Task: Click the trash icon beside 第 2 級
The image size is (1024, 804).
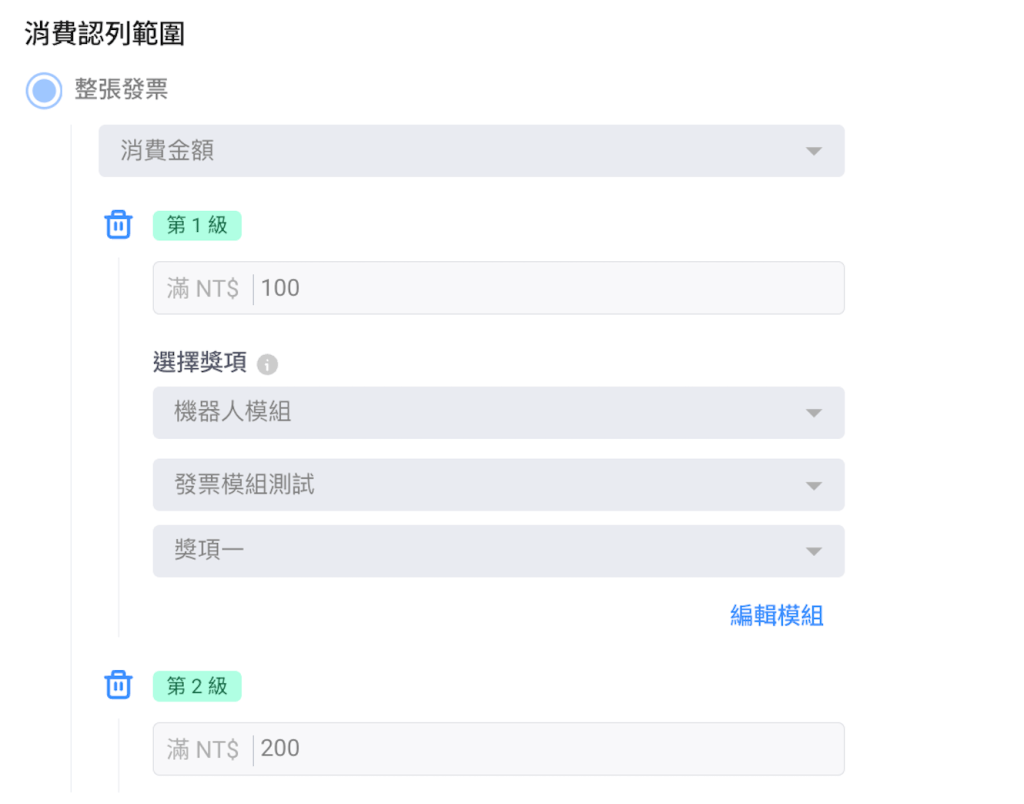Action: [x=118, y=686]
